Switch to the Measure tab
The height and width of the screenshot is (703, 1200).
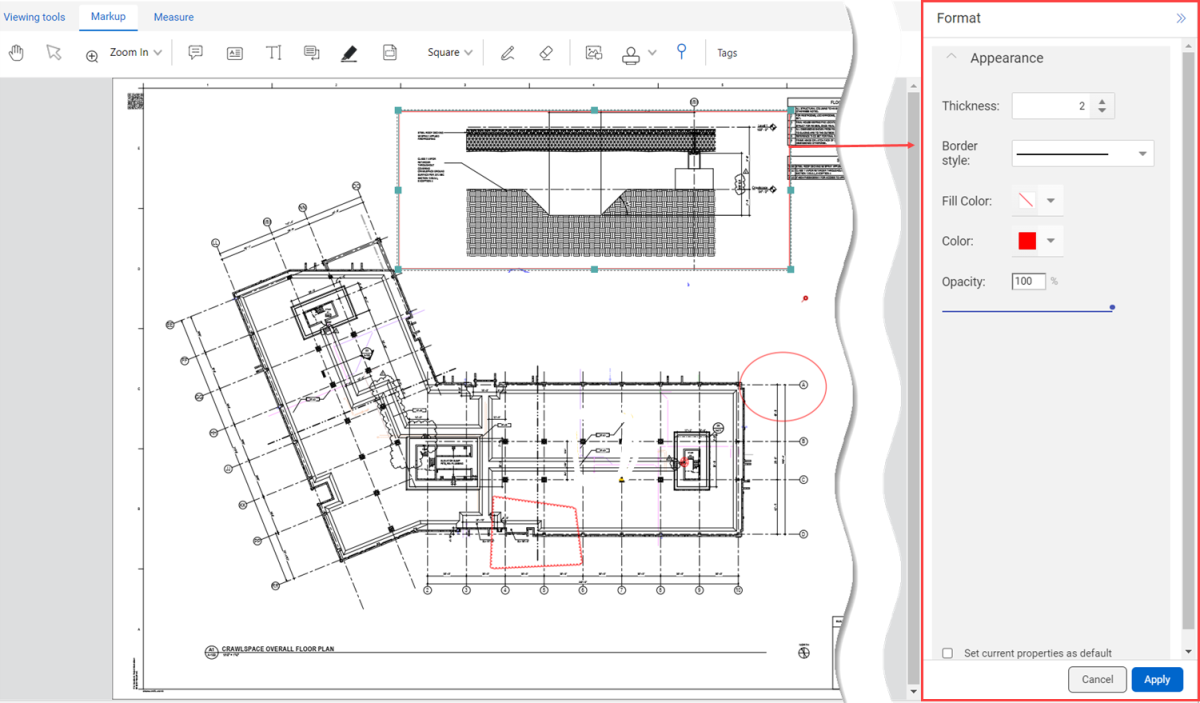(x=174, y=17)
